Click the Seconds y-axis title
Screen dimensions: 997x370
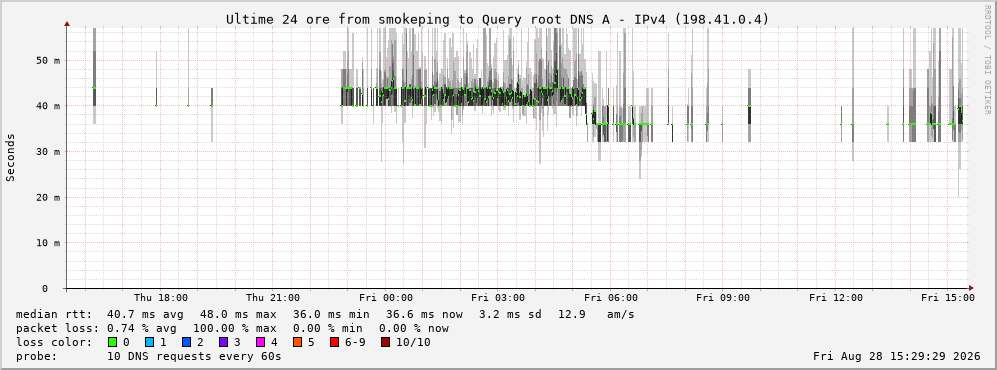tap(11, 157)
